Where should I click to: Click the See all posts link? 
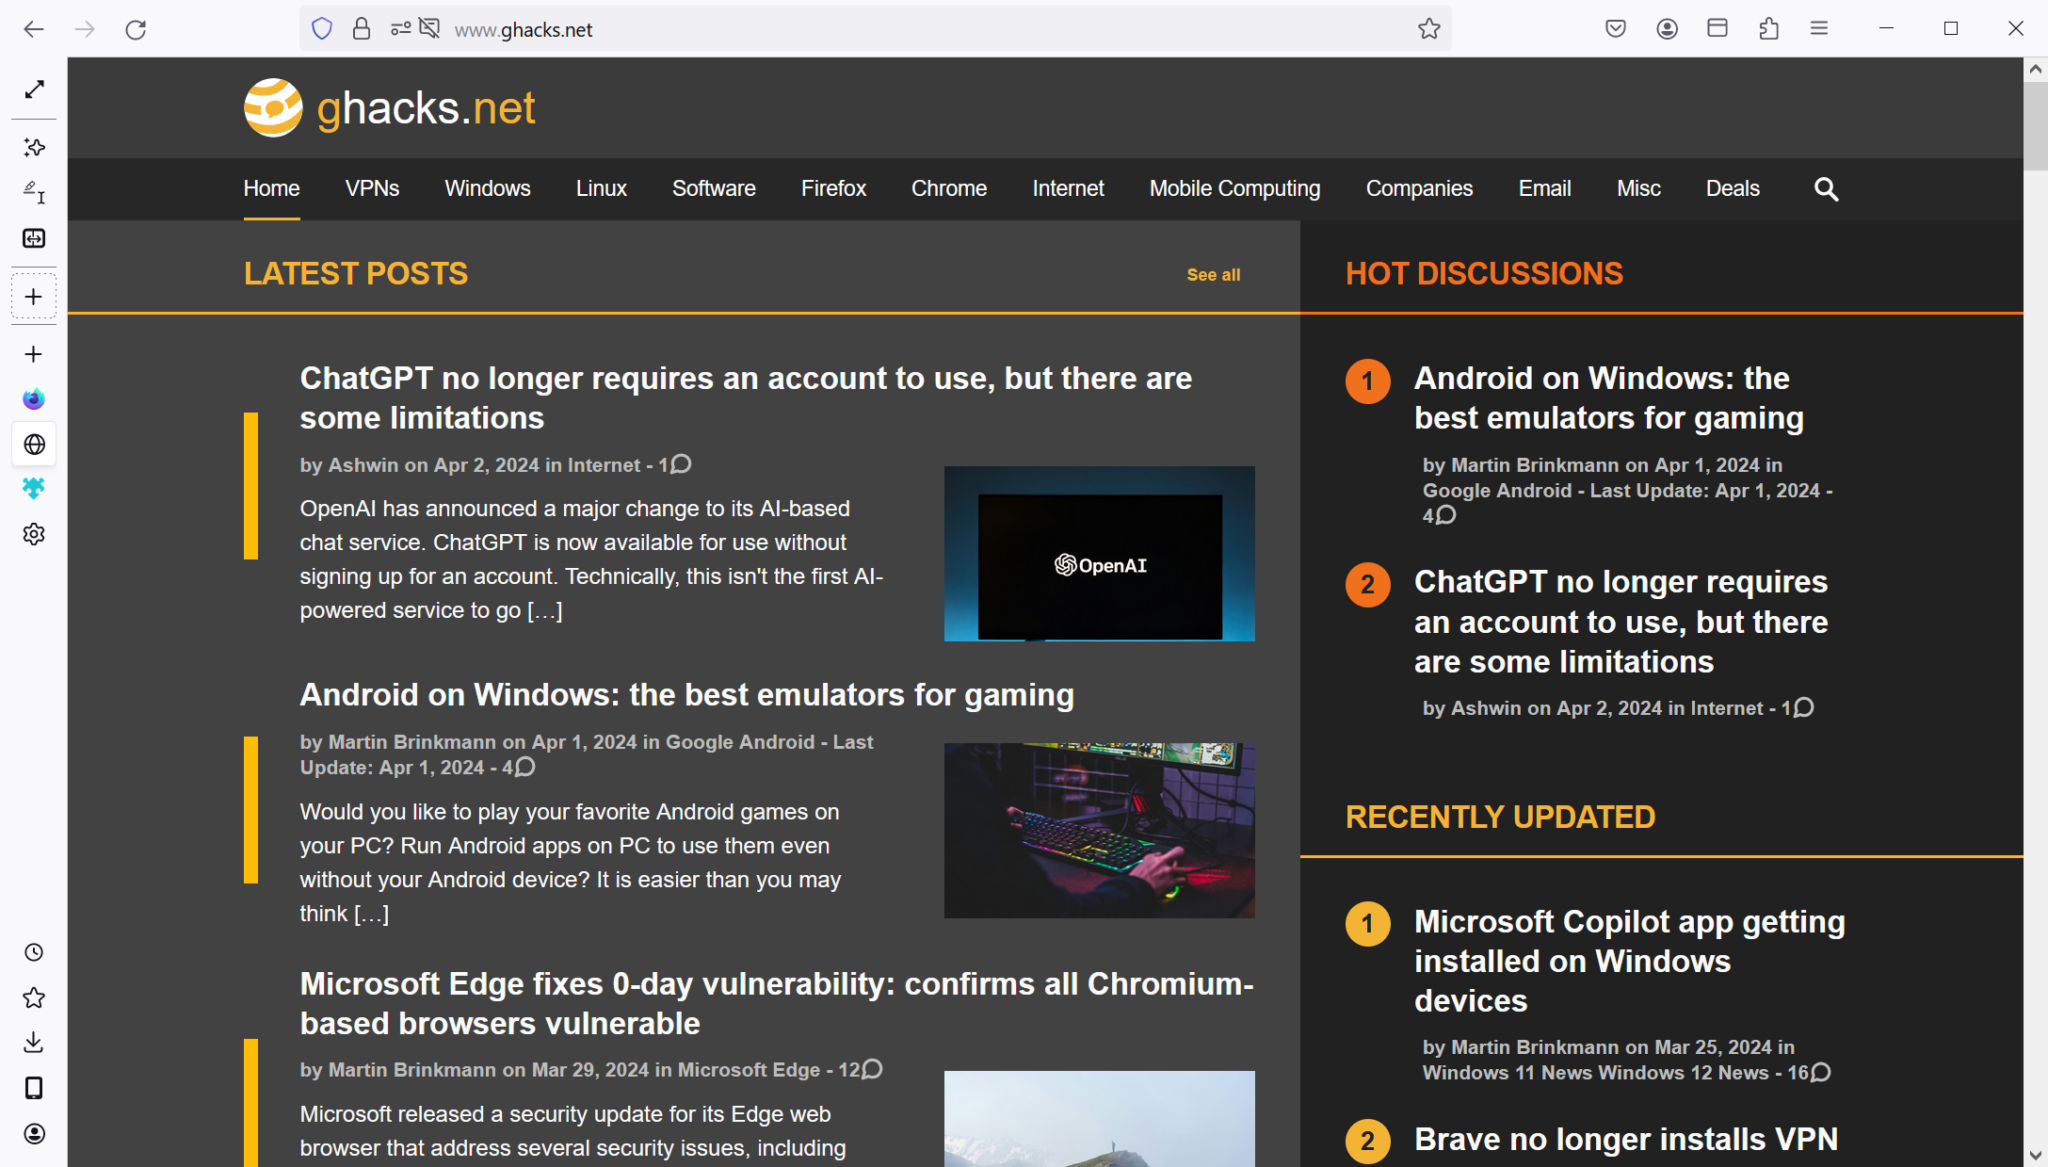1213,274
